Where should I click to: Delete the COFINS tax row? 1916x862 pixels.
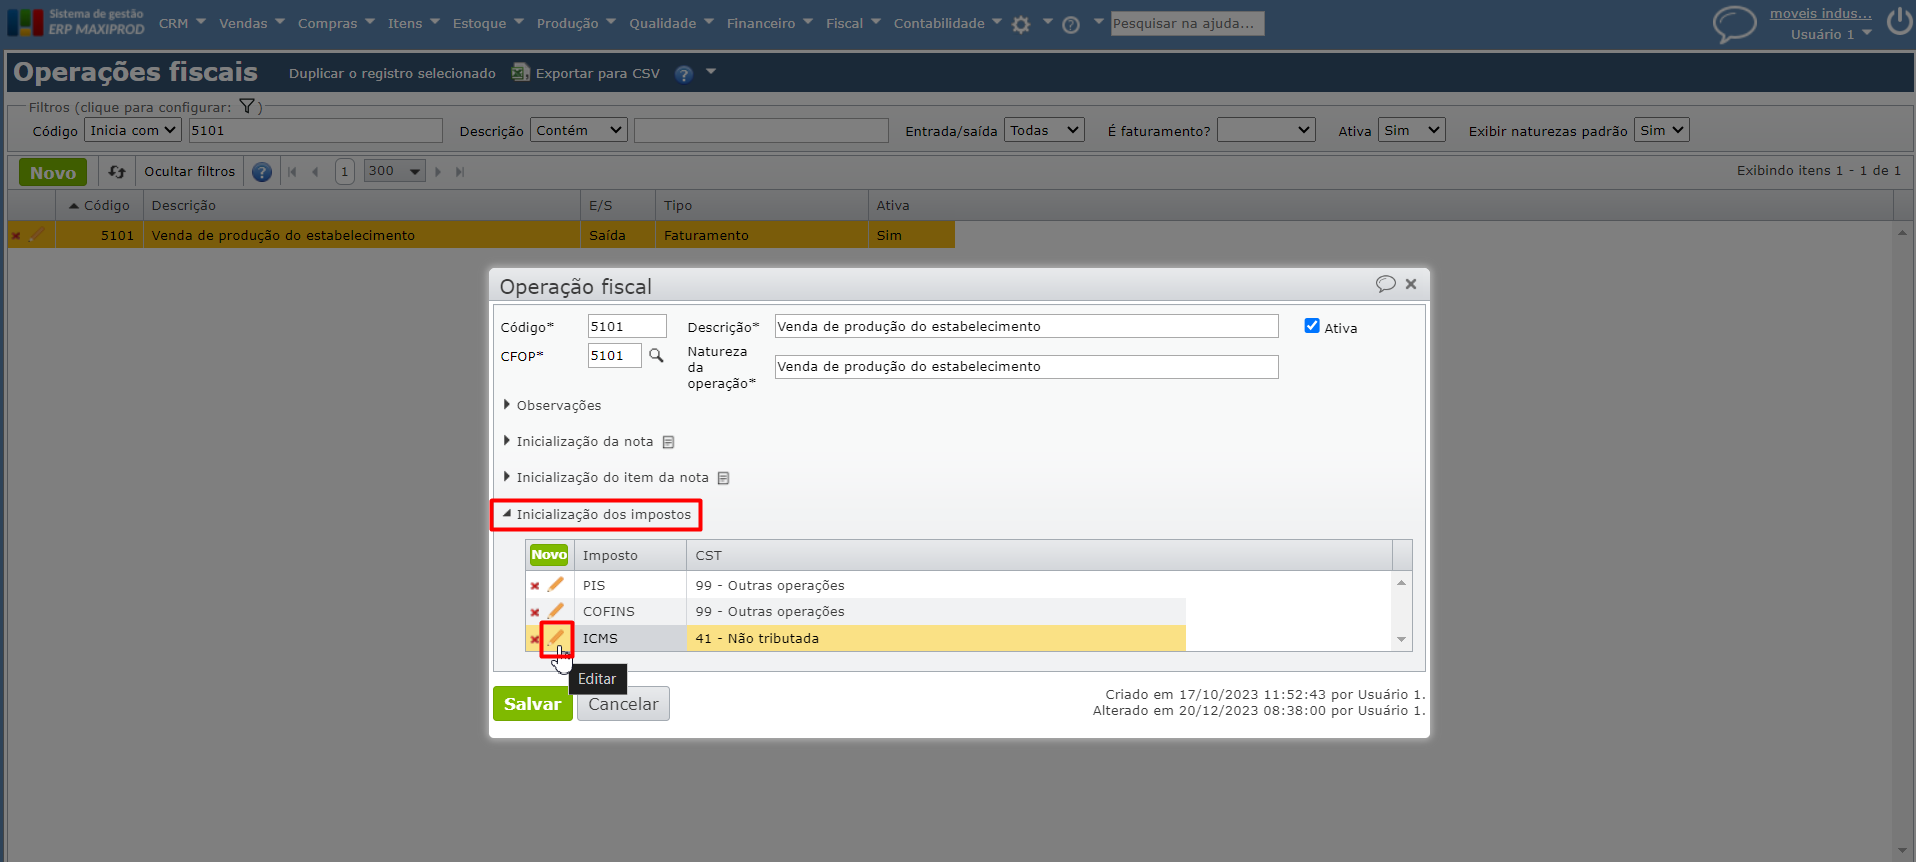[x=535, y=612]
